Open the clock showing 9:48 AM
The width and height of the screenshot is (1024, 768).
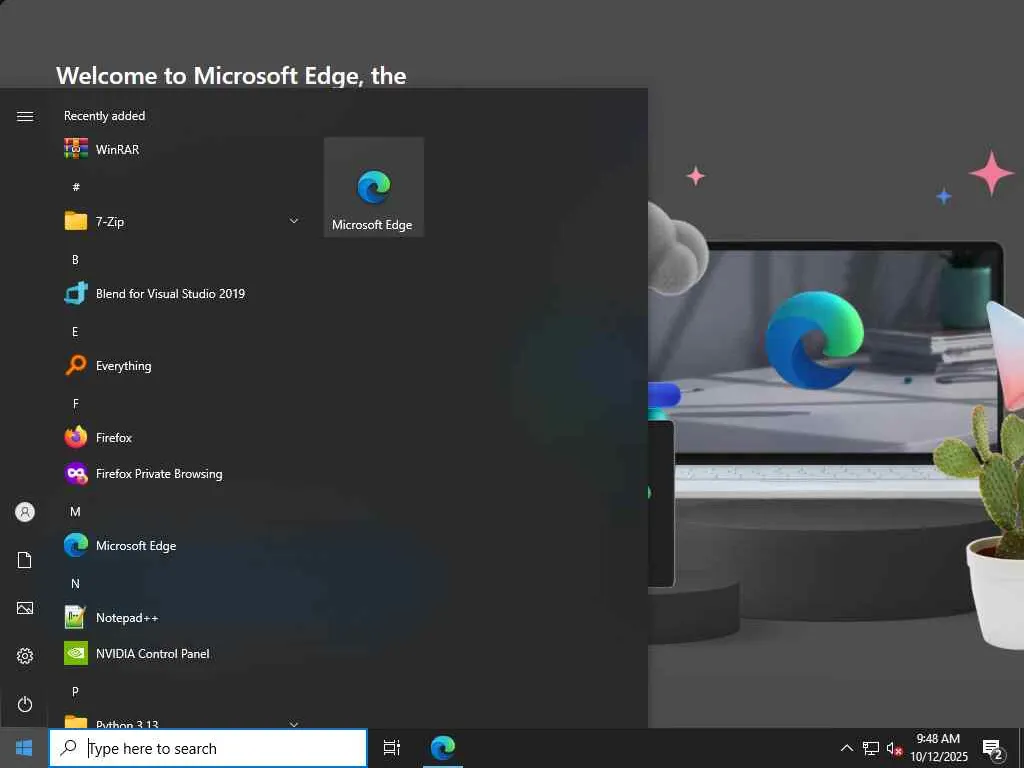[x=938, y=748]
